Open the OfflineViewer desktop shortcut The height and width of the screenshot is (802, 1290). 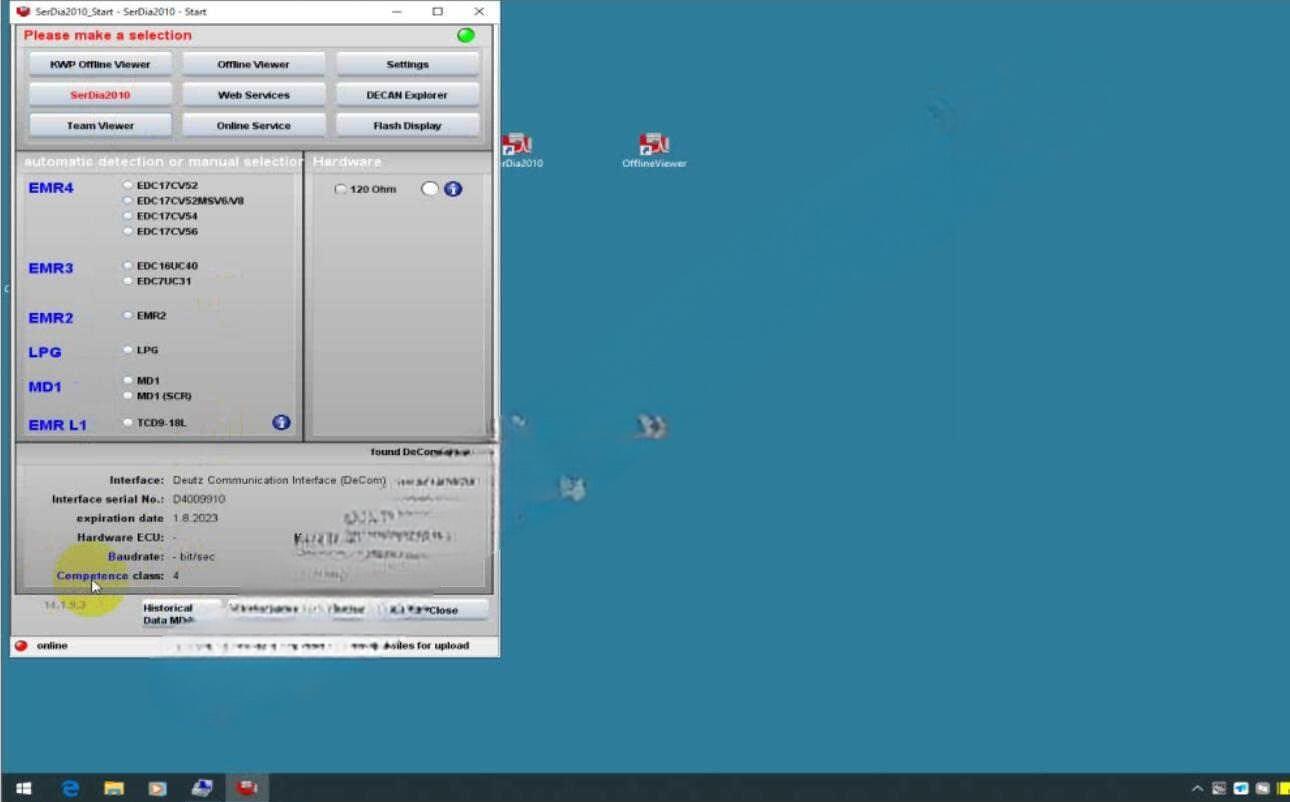[x=654, y=149]
